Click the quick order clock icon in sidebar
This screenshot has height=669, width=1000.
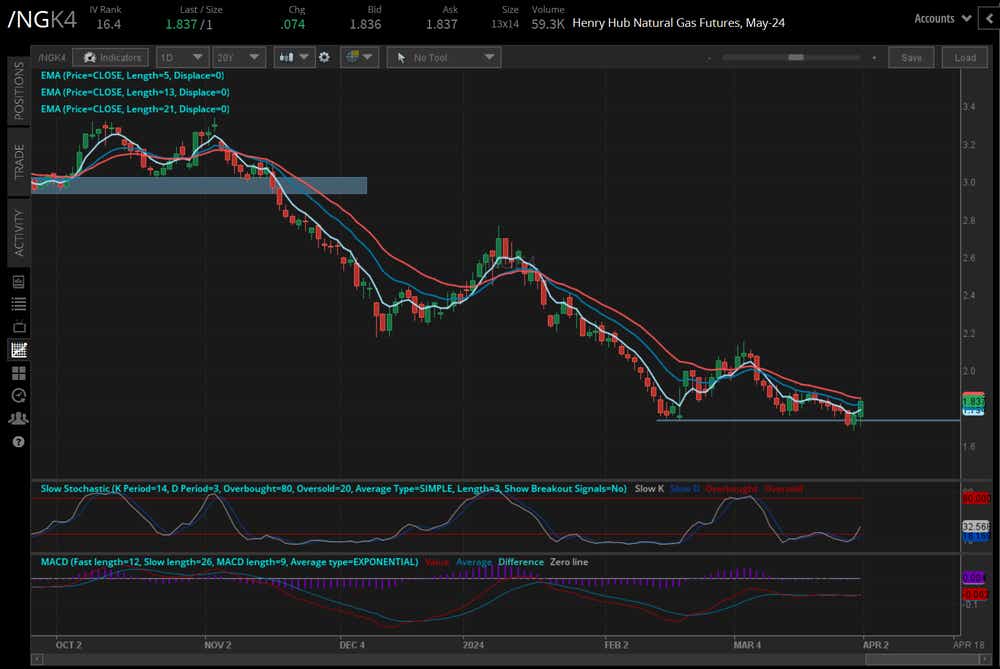(18, 395)
